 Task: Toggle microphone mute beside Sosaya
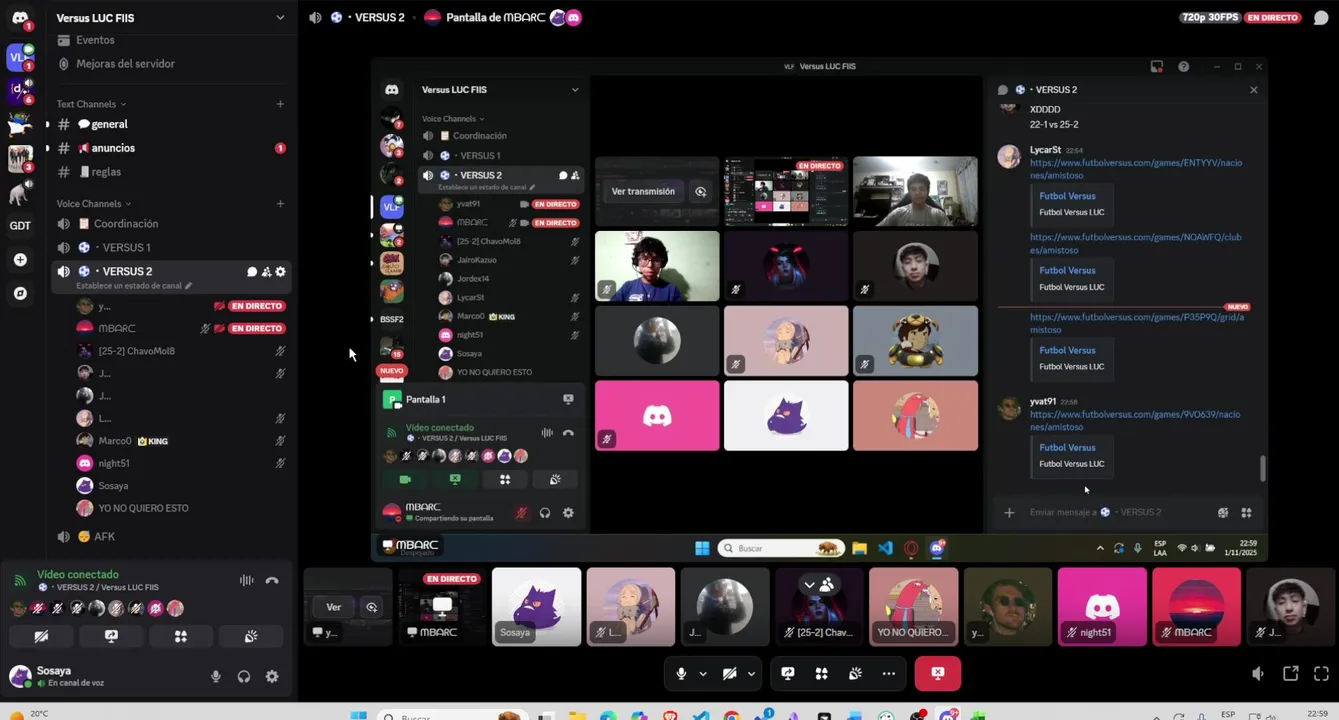coord(215,677)
